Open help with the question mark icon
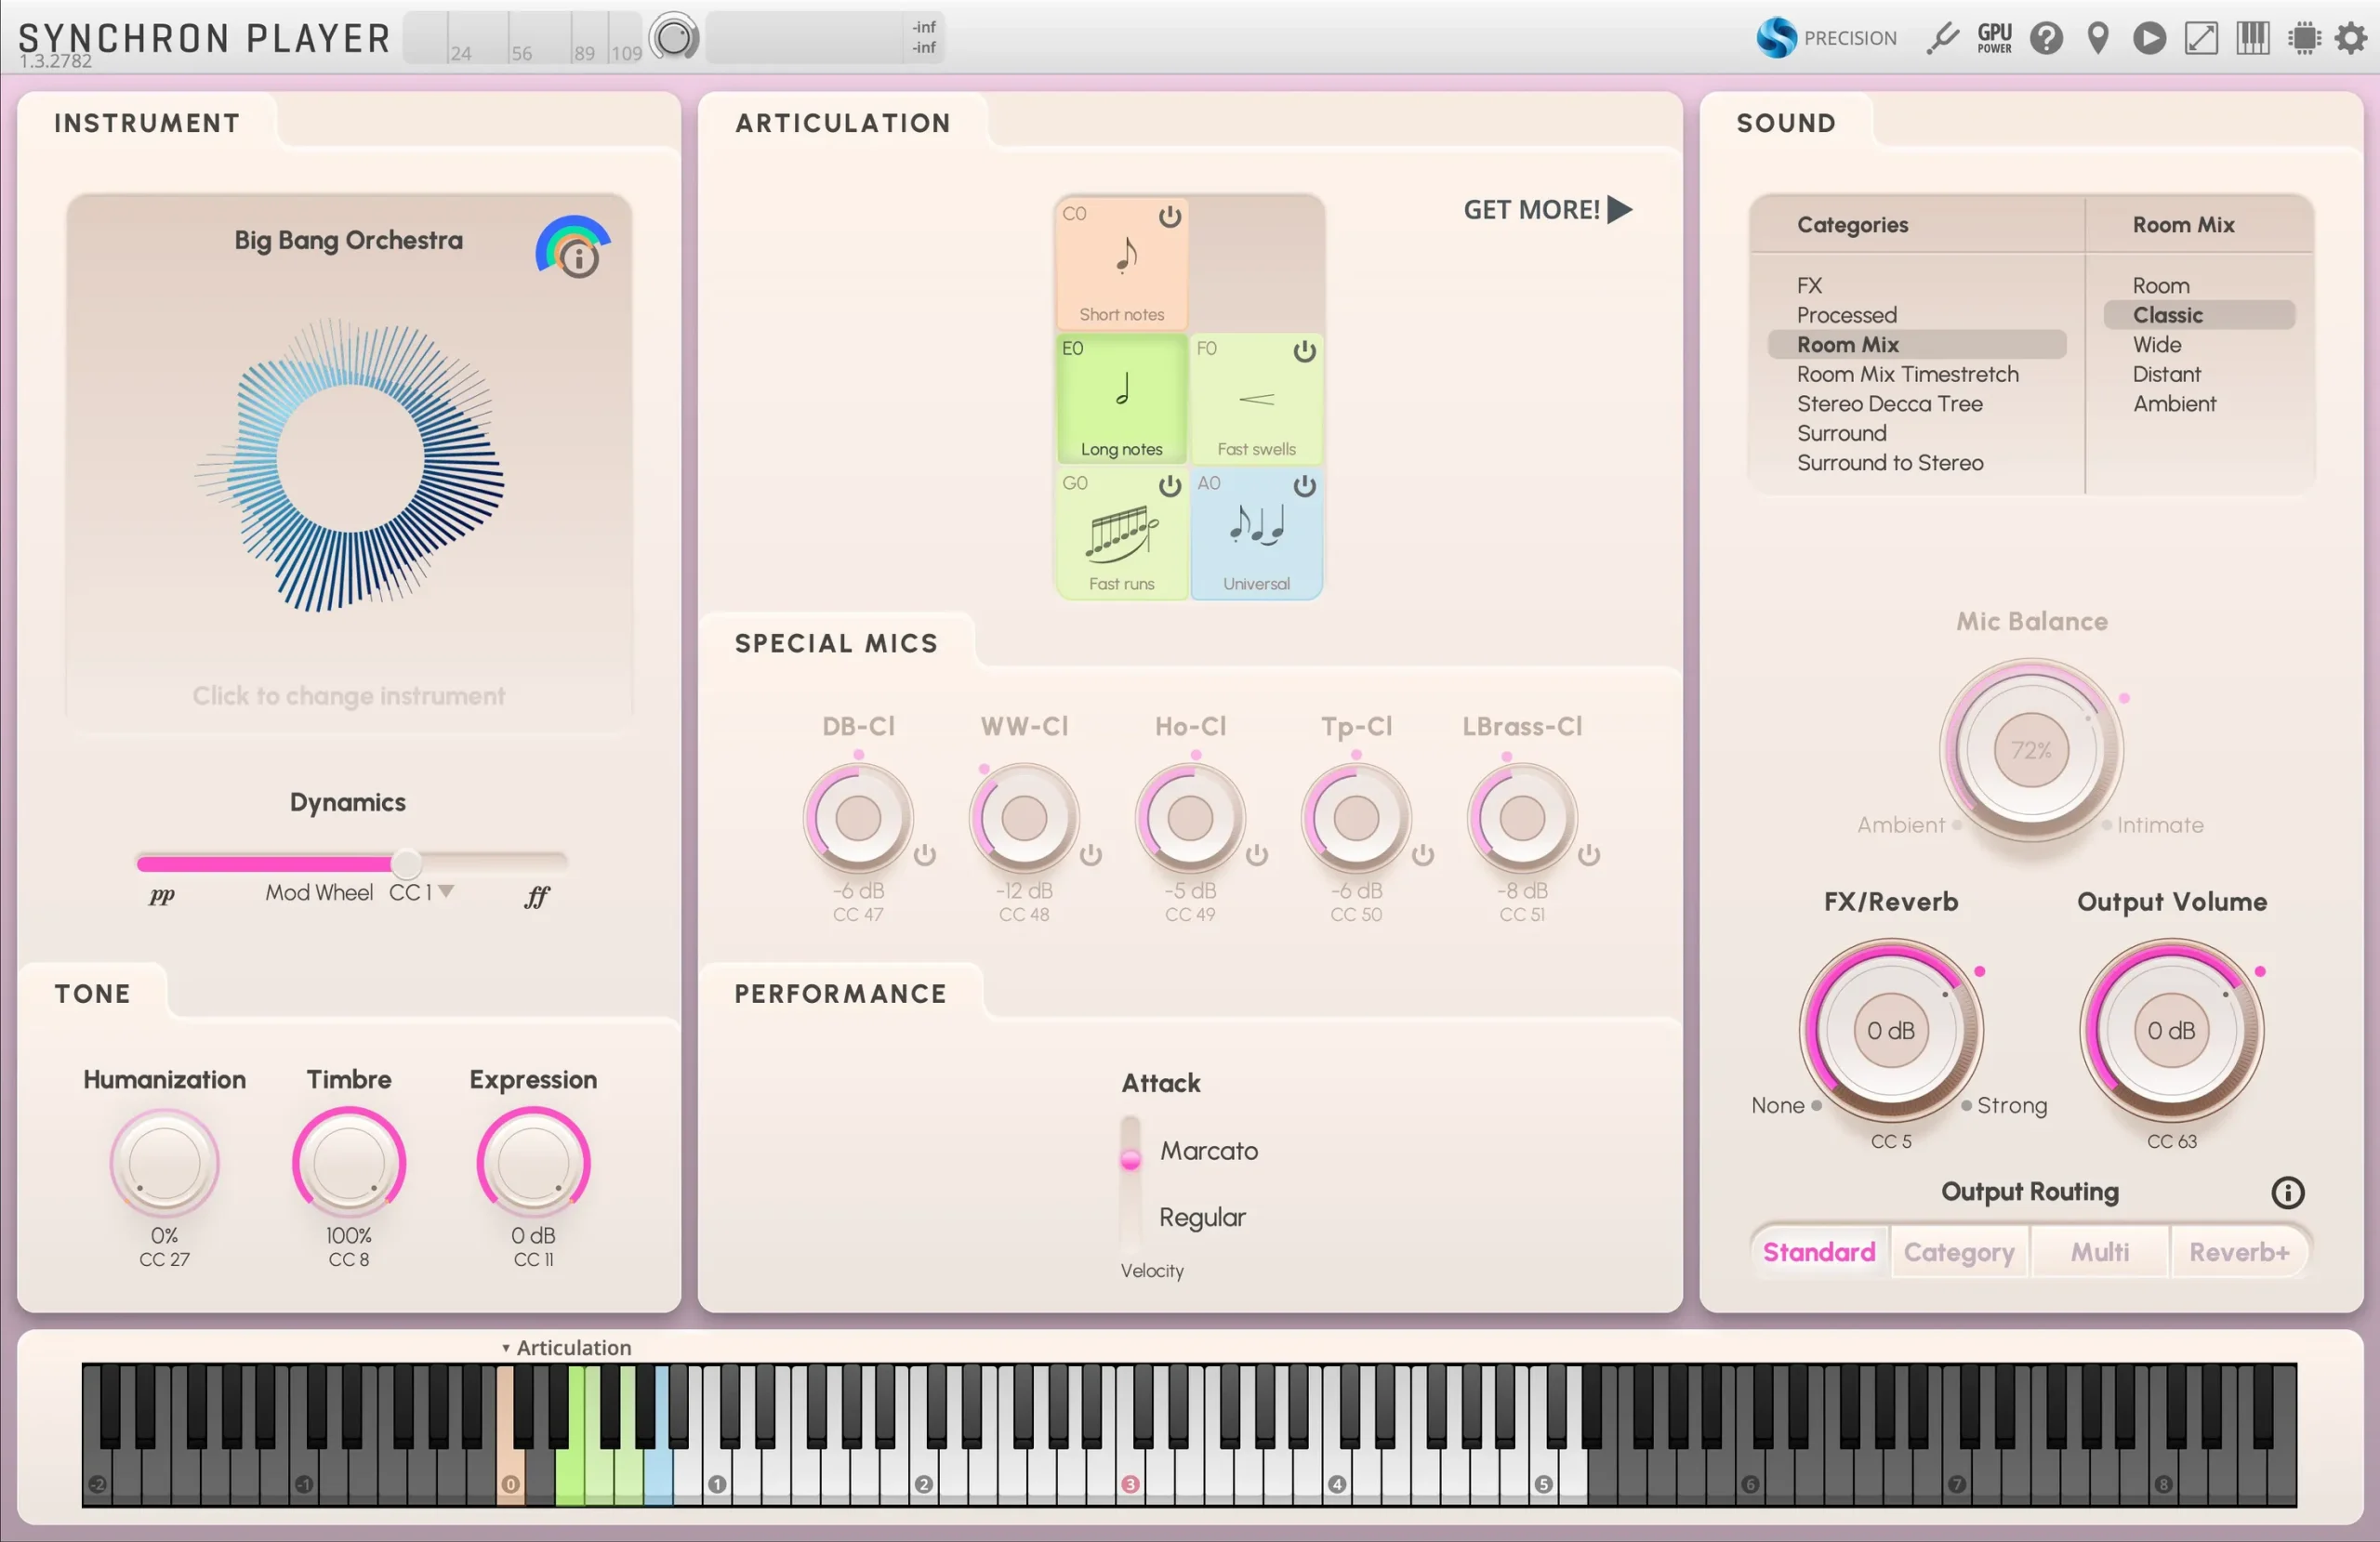Viewport: 2380px width, 1542px height. [x=2046, y=39]
